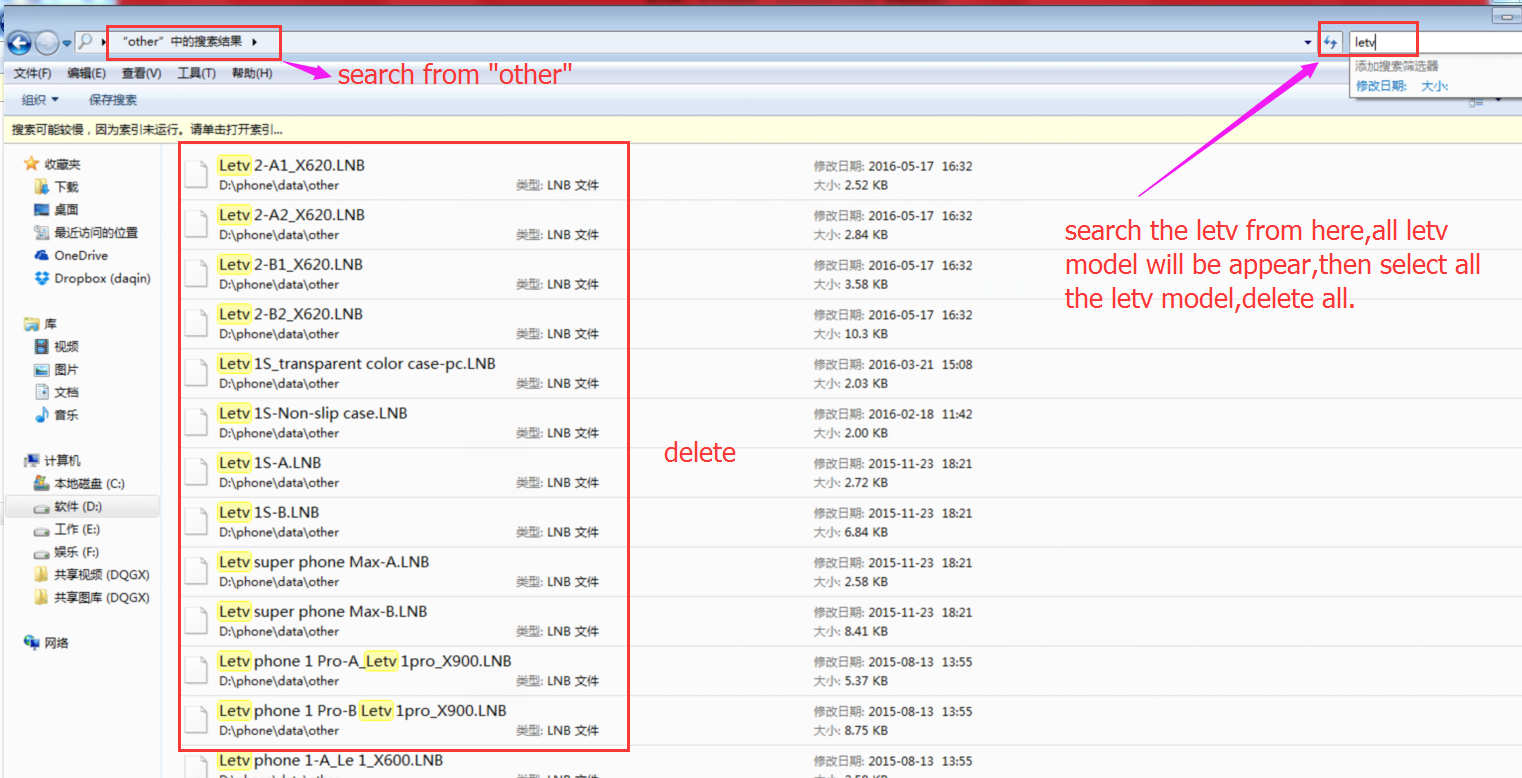Select icon of Letv phone 1 Pro-B Letv 1pro_X900.LNB
Screen dimensions: 1522x778
tap(197, 721)
